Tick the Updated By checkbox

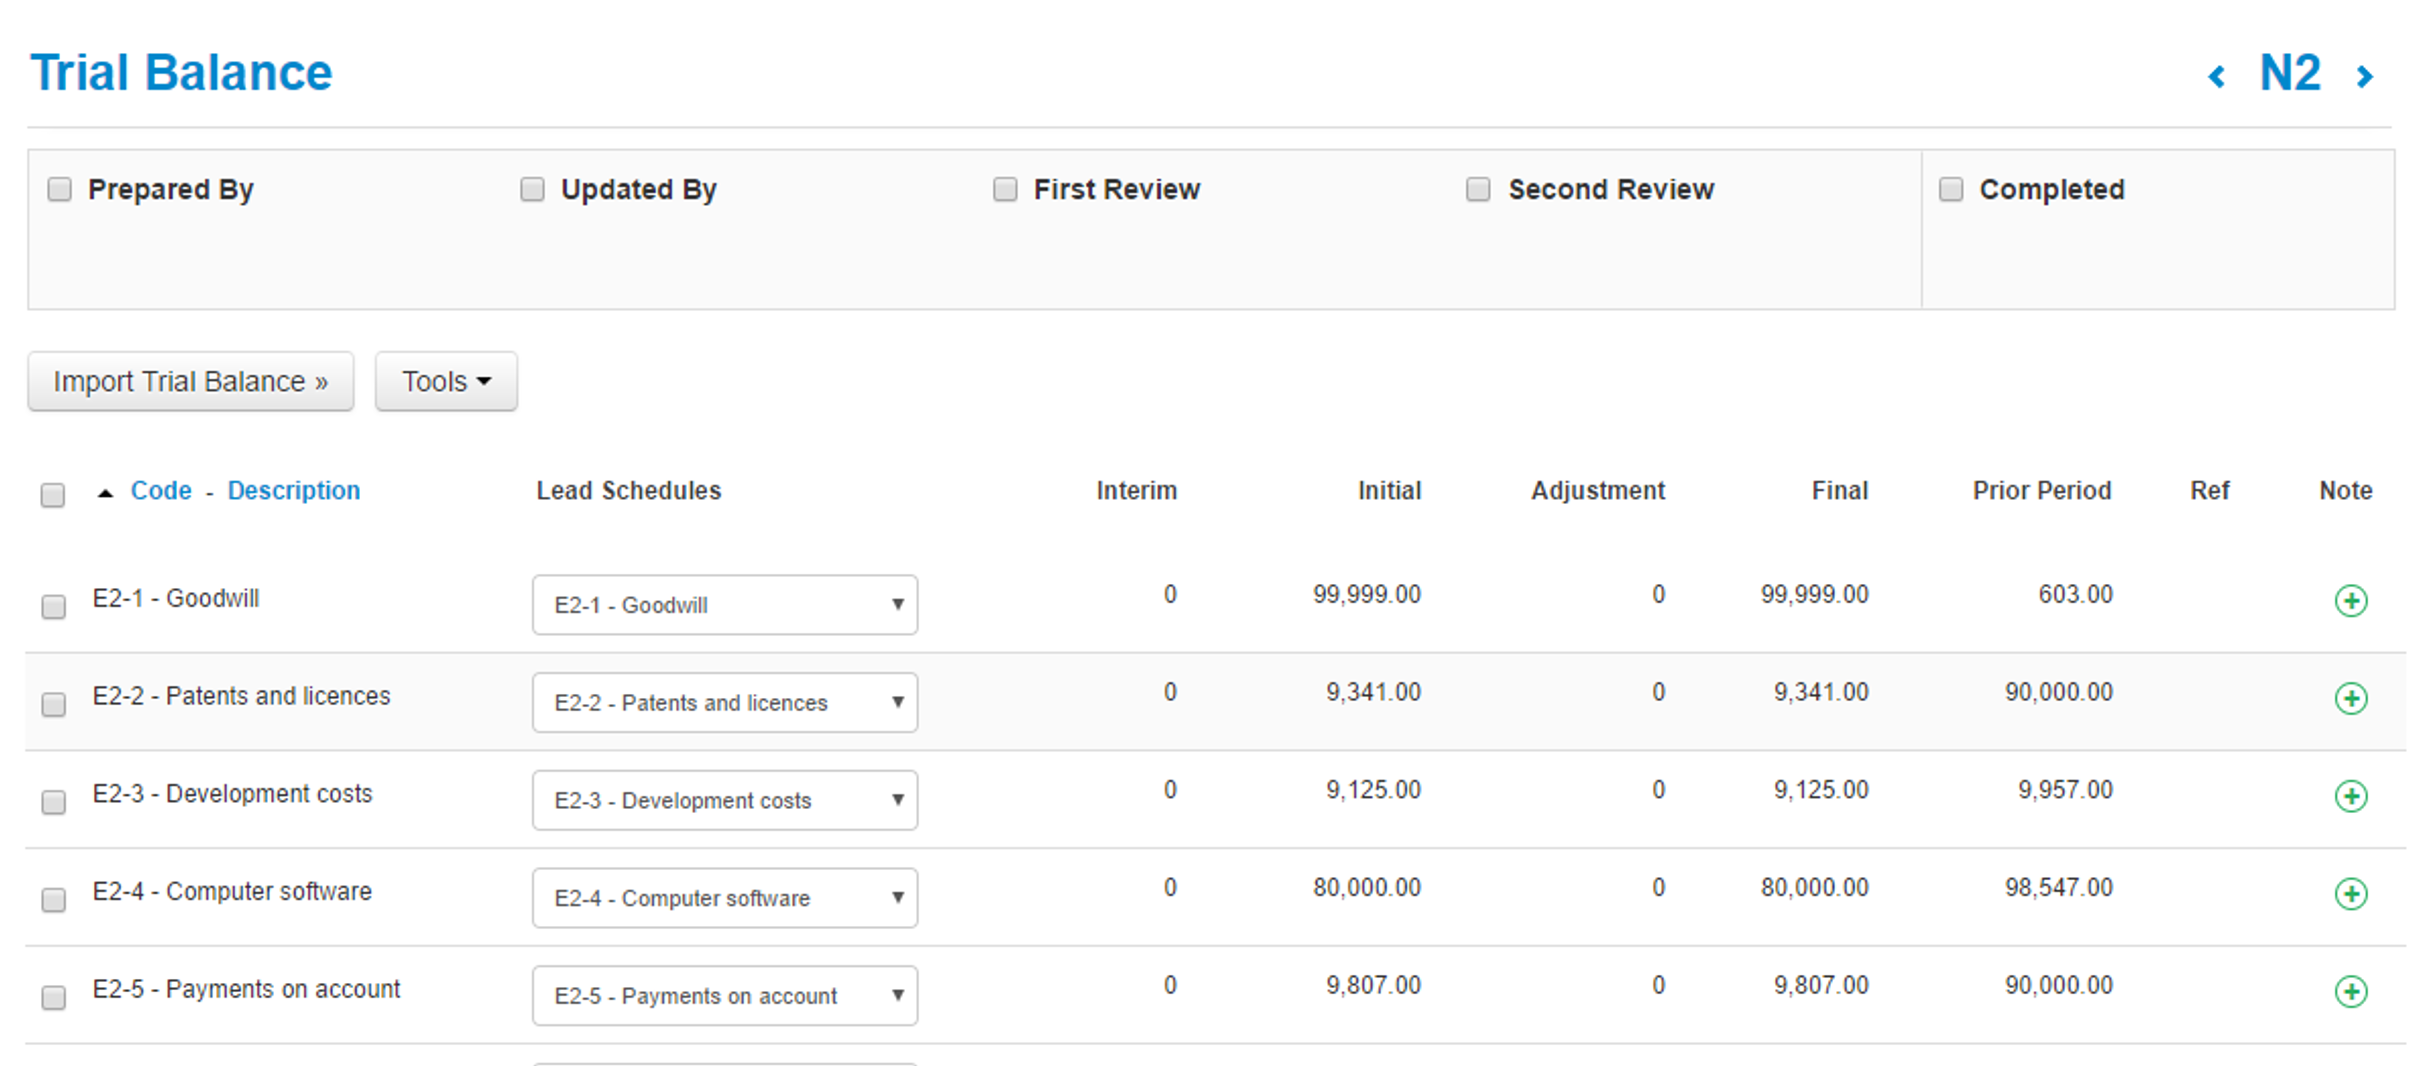click(532, 189)
